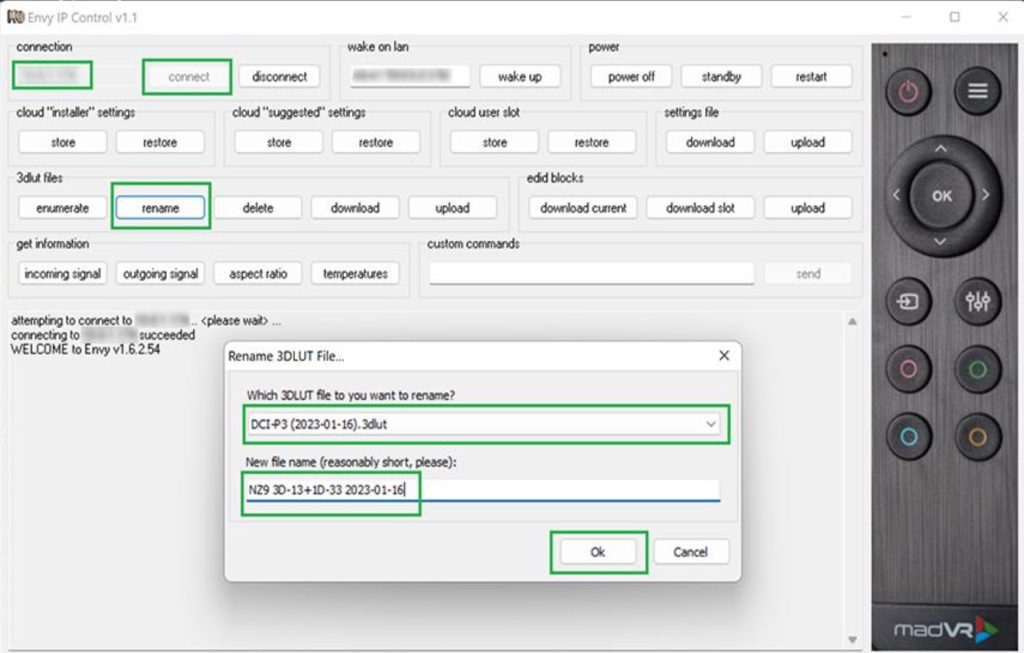Restore cloud "suggested" settings
The height and width of the screenshot is (653, 1024).
[376, 142]
